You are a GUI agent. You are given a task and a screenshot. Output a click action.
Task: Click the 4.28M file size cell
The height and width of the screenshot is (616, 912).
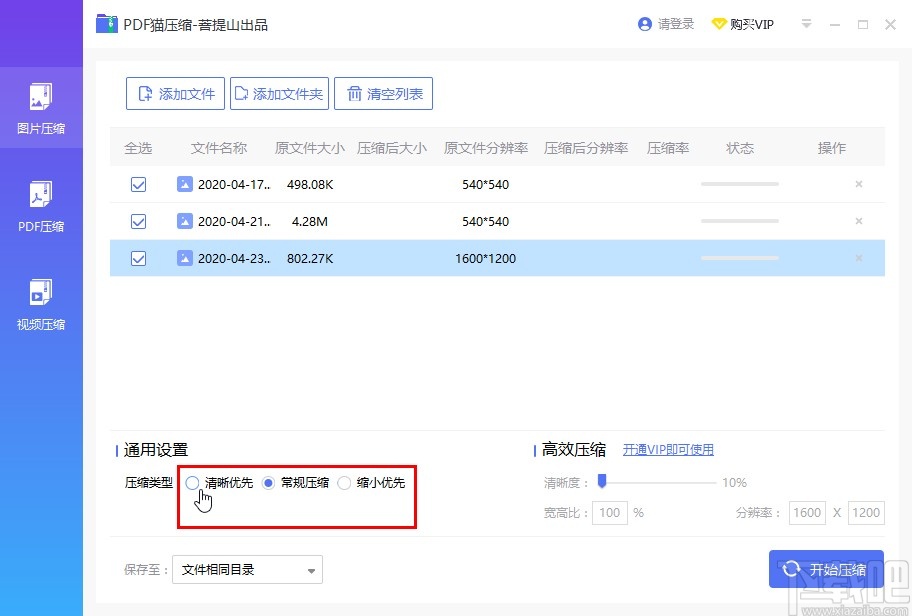[309, 222]
